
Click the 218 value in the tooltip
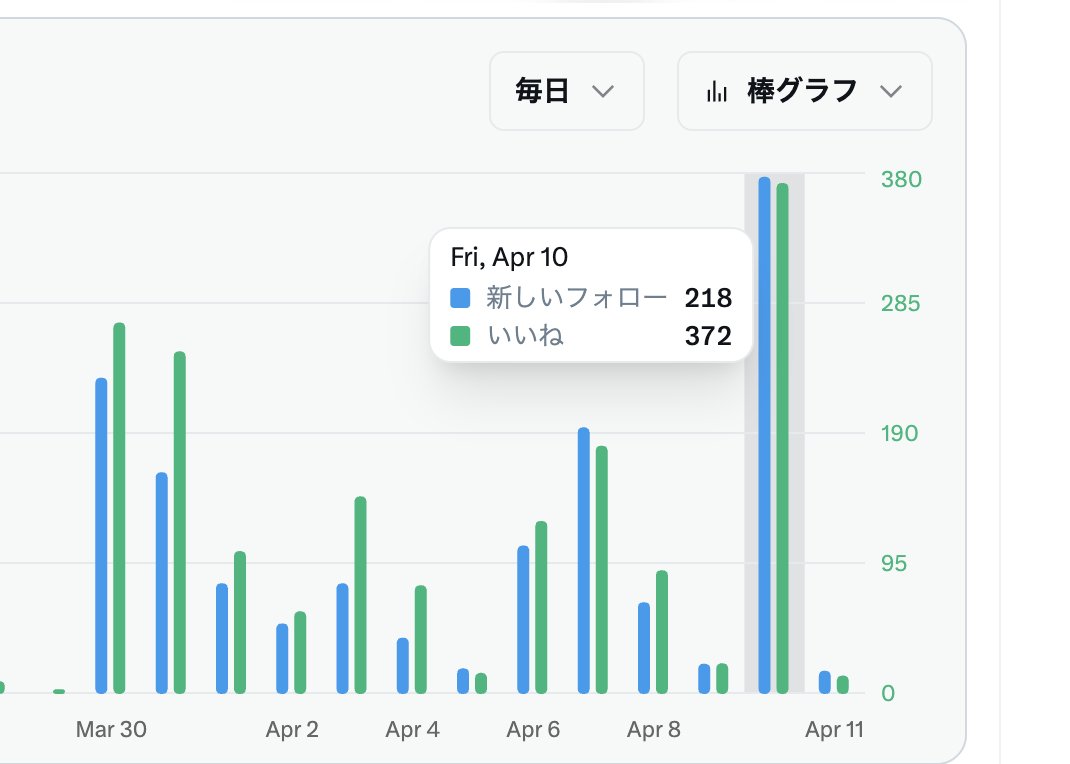708,298
